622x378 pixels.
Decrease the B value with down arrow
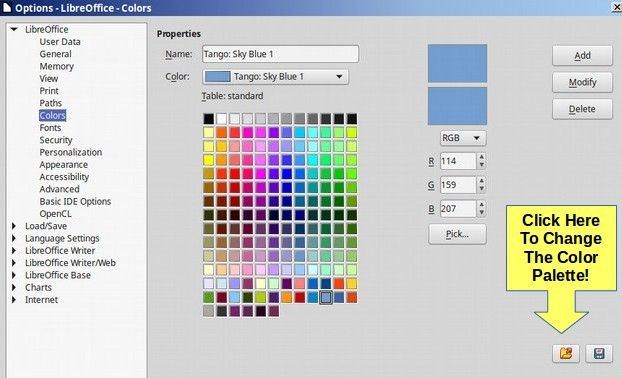click(x=481, y=213)
